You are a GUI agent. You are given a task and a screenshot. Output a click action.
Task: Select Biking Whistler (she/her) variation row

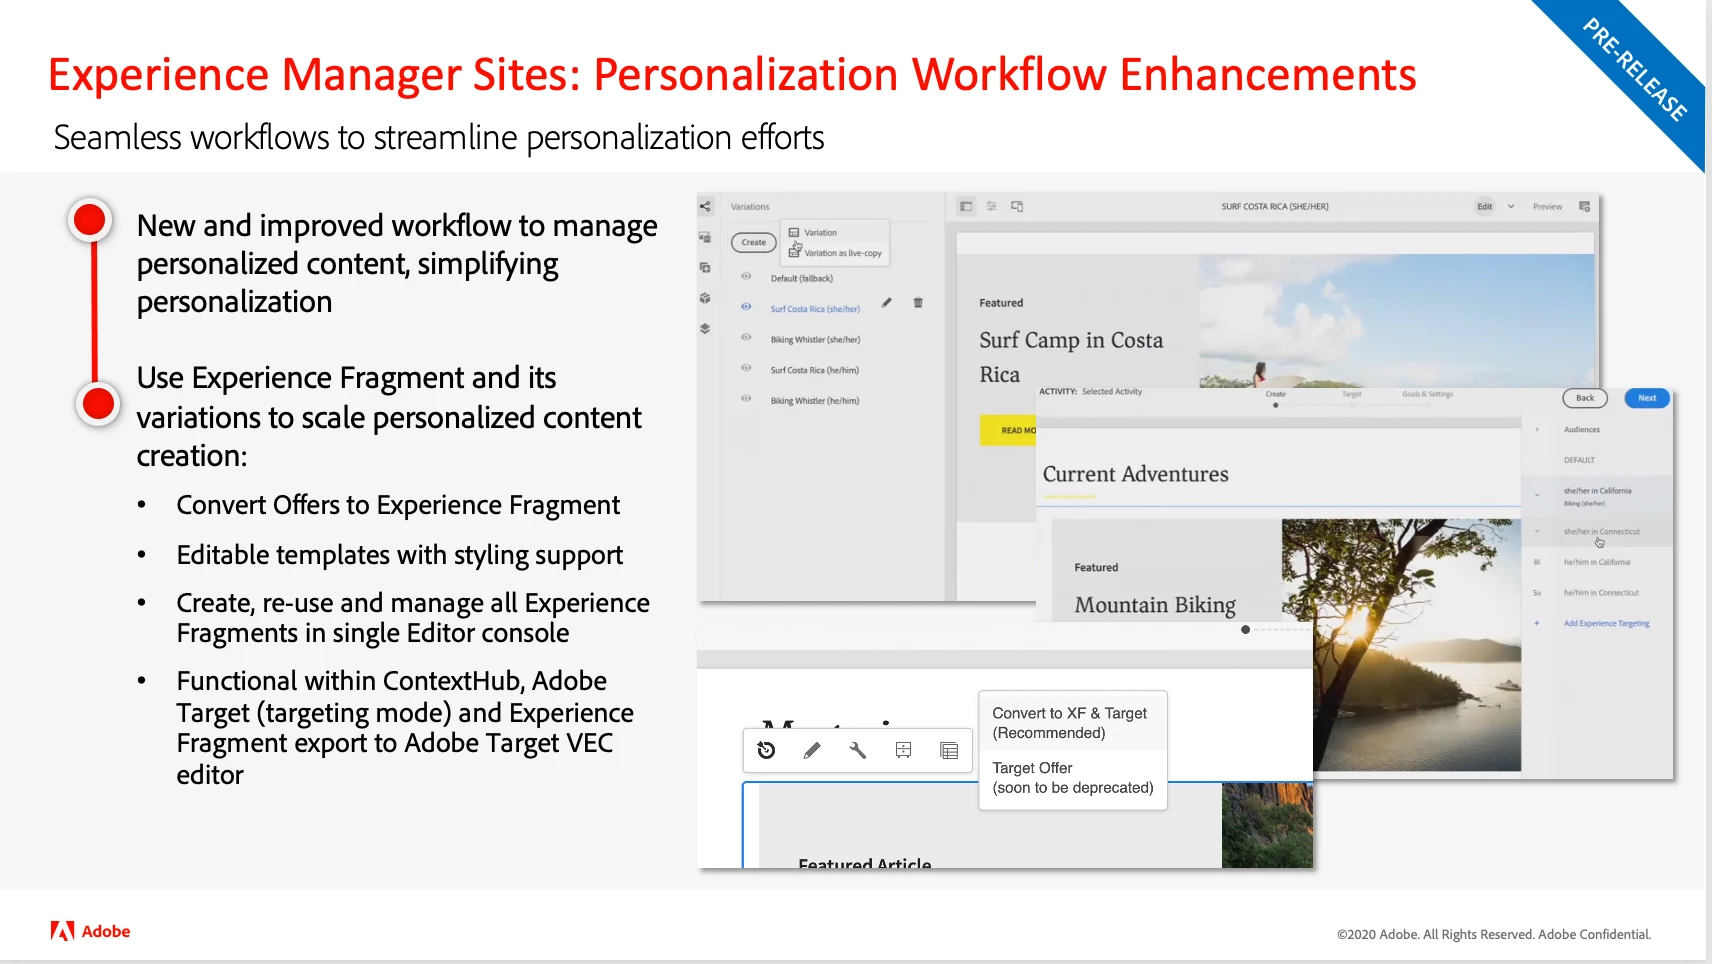[x=815, y=339]
